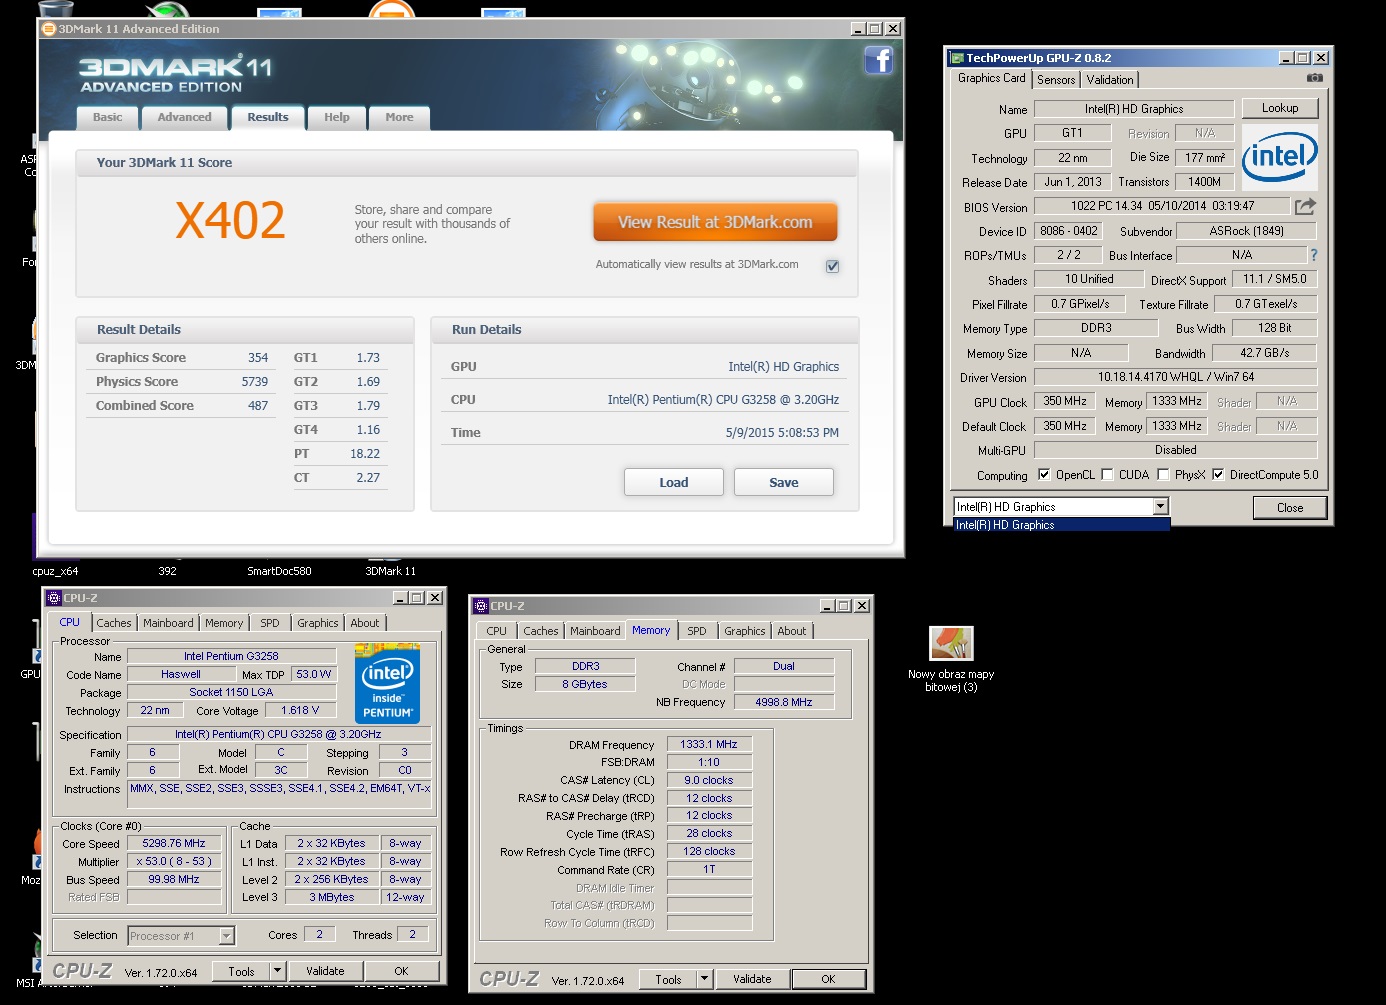Image resolution: width=1386 pixels, height=1005 pixels.
Task: Switch to the Validation tab in GPU-Z
Action: click(1110, 80)
